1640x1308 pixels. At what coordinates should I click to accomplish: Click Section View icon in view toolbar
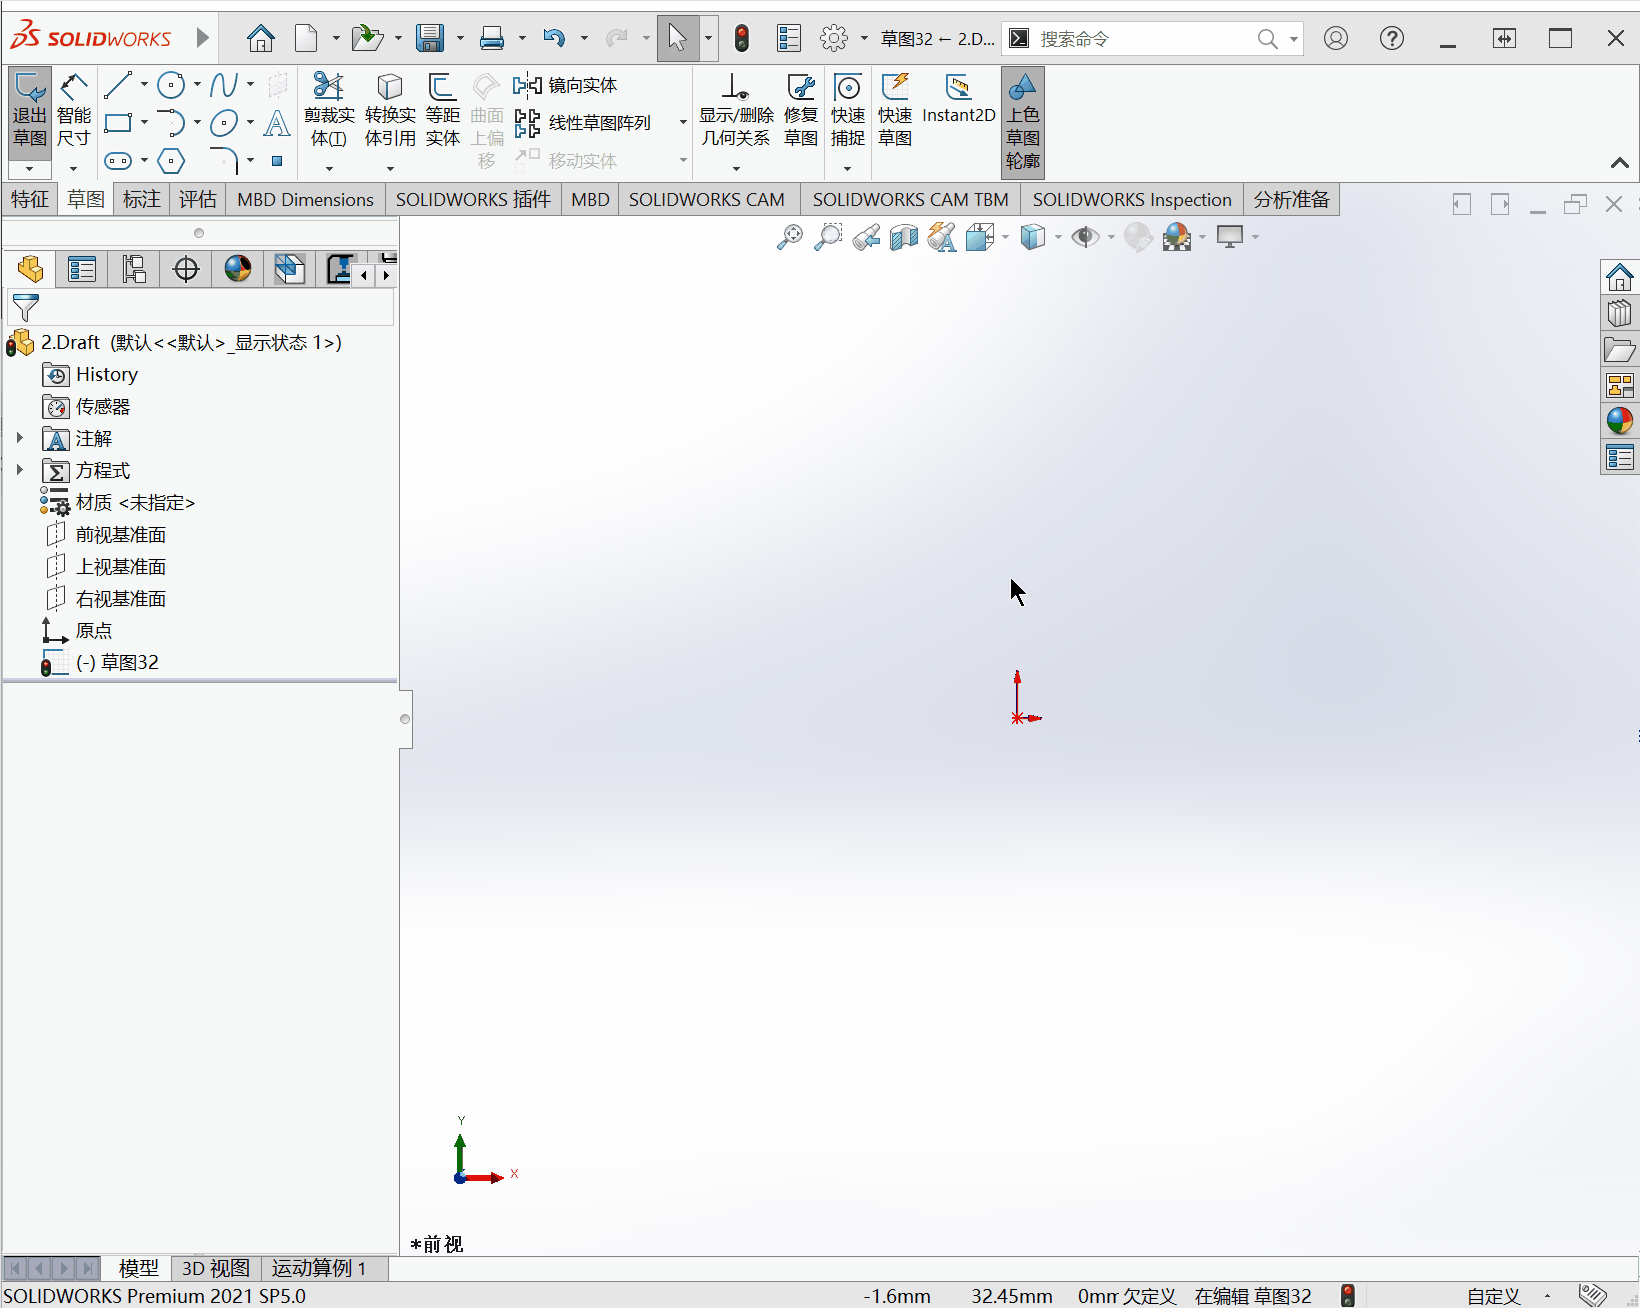click(x=904, y=237)
